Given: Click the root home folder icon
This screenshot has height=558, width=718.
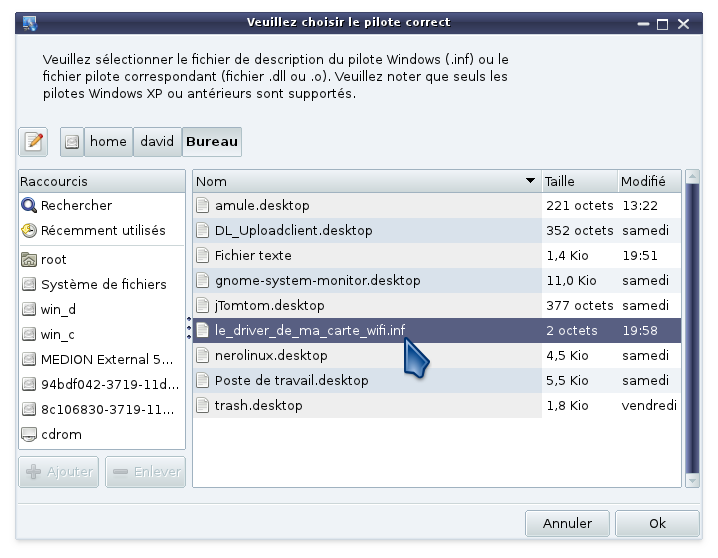Looking at the screenshot, I should coord(29,260).
